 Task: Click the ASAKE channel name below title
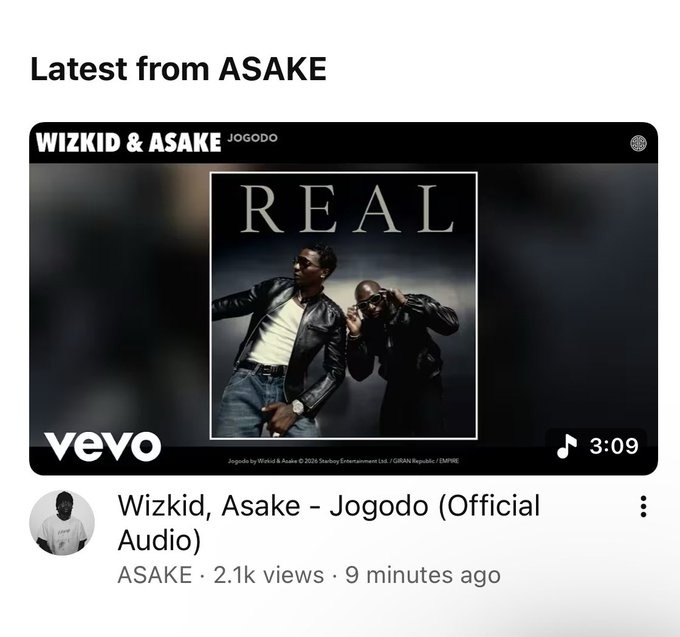(x=155, y=575)
